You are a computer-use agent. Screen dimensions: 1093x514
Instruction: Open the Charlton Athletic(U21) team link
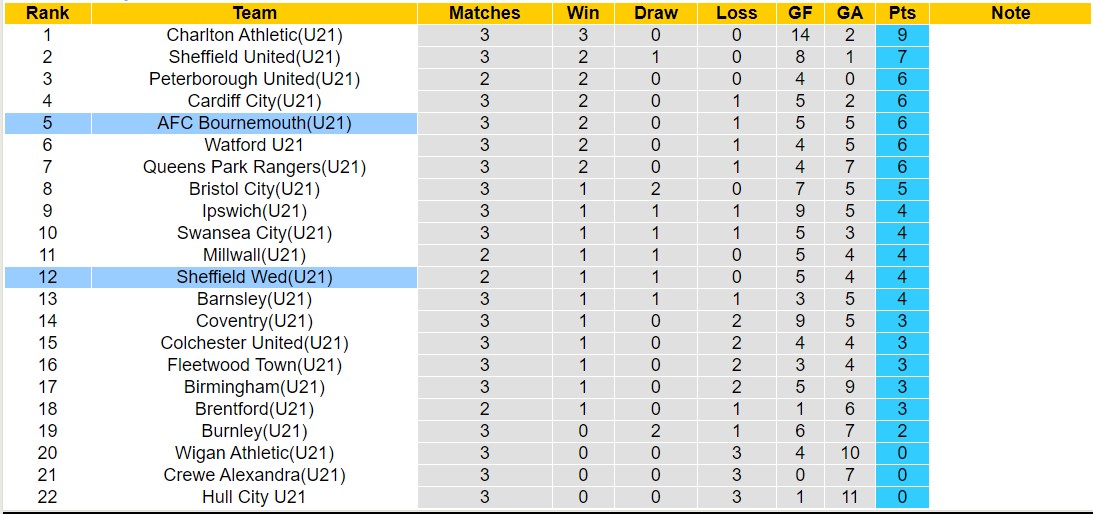click(254, 35)
